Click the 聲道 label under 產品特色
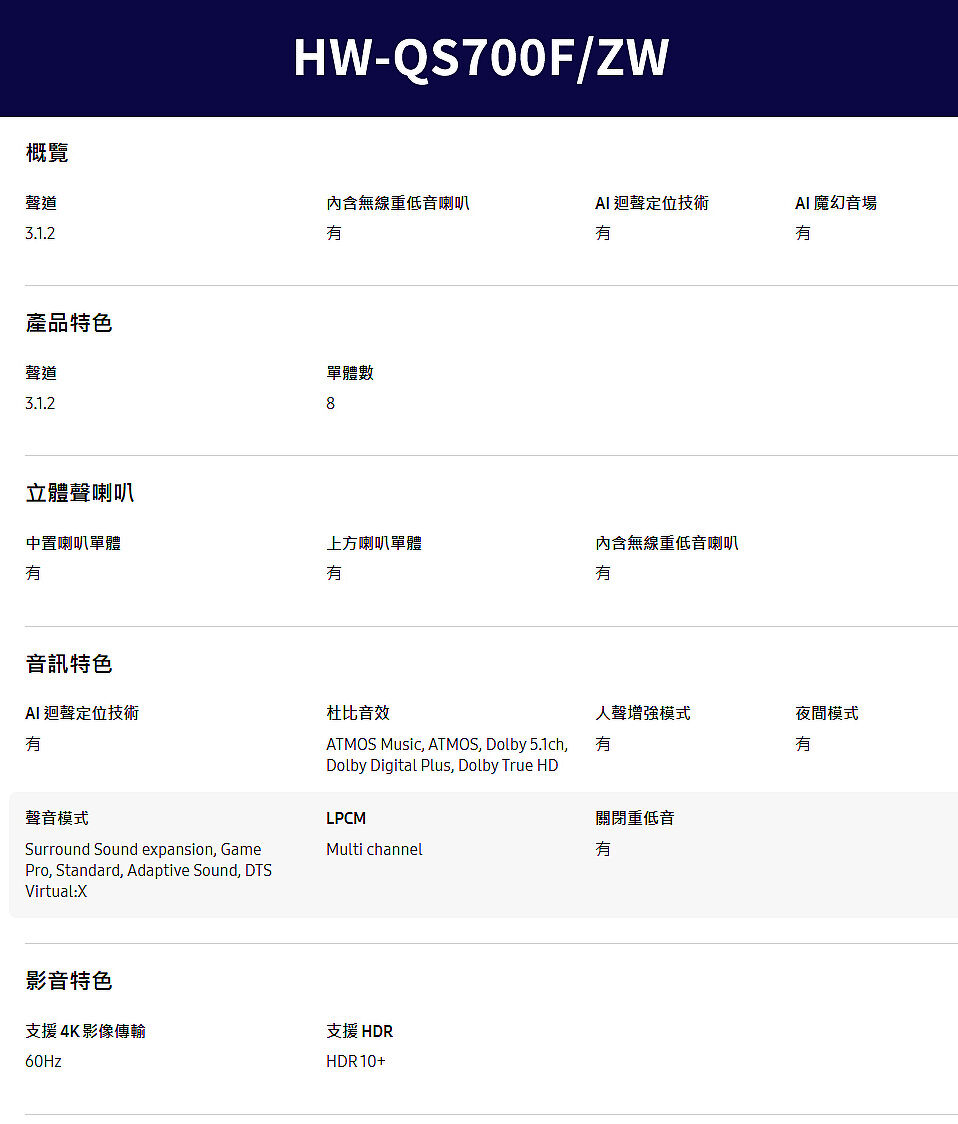 click(x=41, y=373)
